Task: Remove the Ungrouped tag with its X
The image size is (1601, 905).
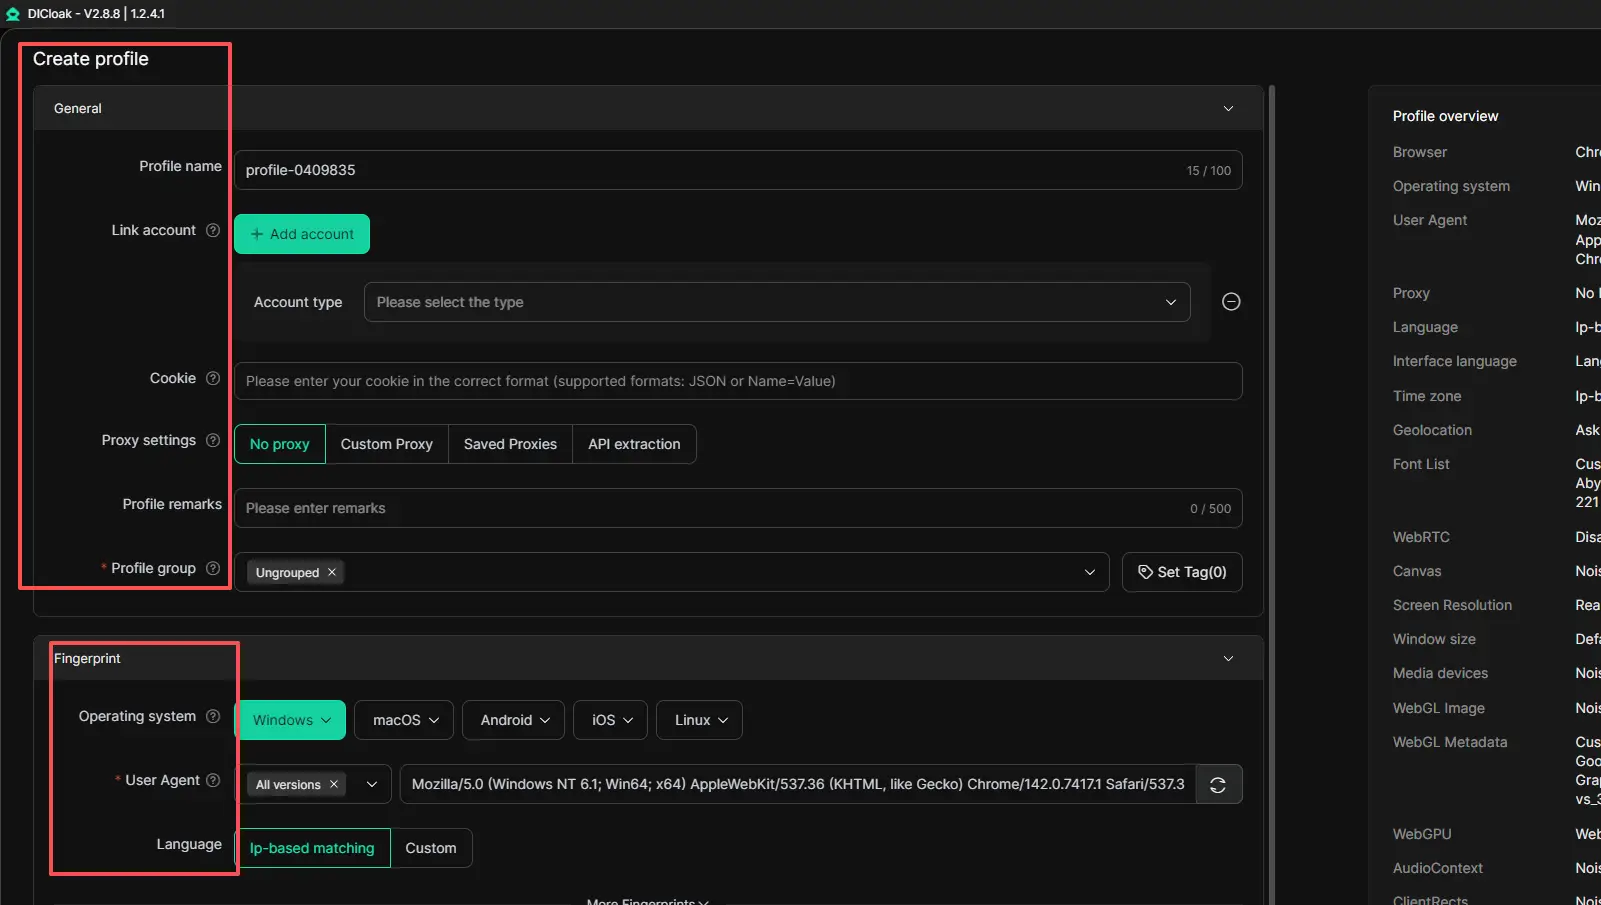Action: 332,572
